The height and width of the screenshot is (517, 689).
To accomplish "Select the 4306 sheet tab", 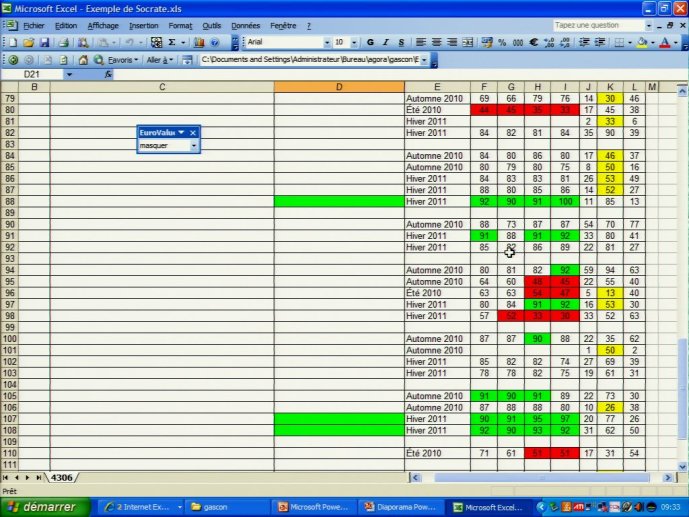I will 62,478.
